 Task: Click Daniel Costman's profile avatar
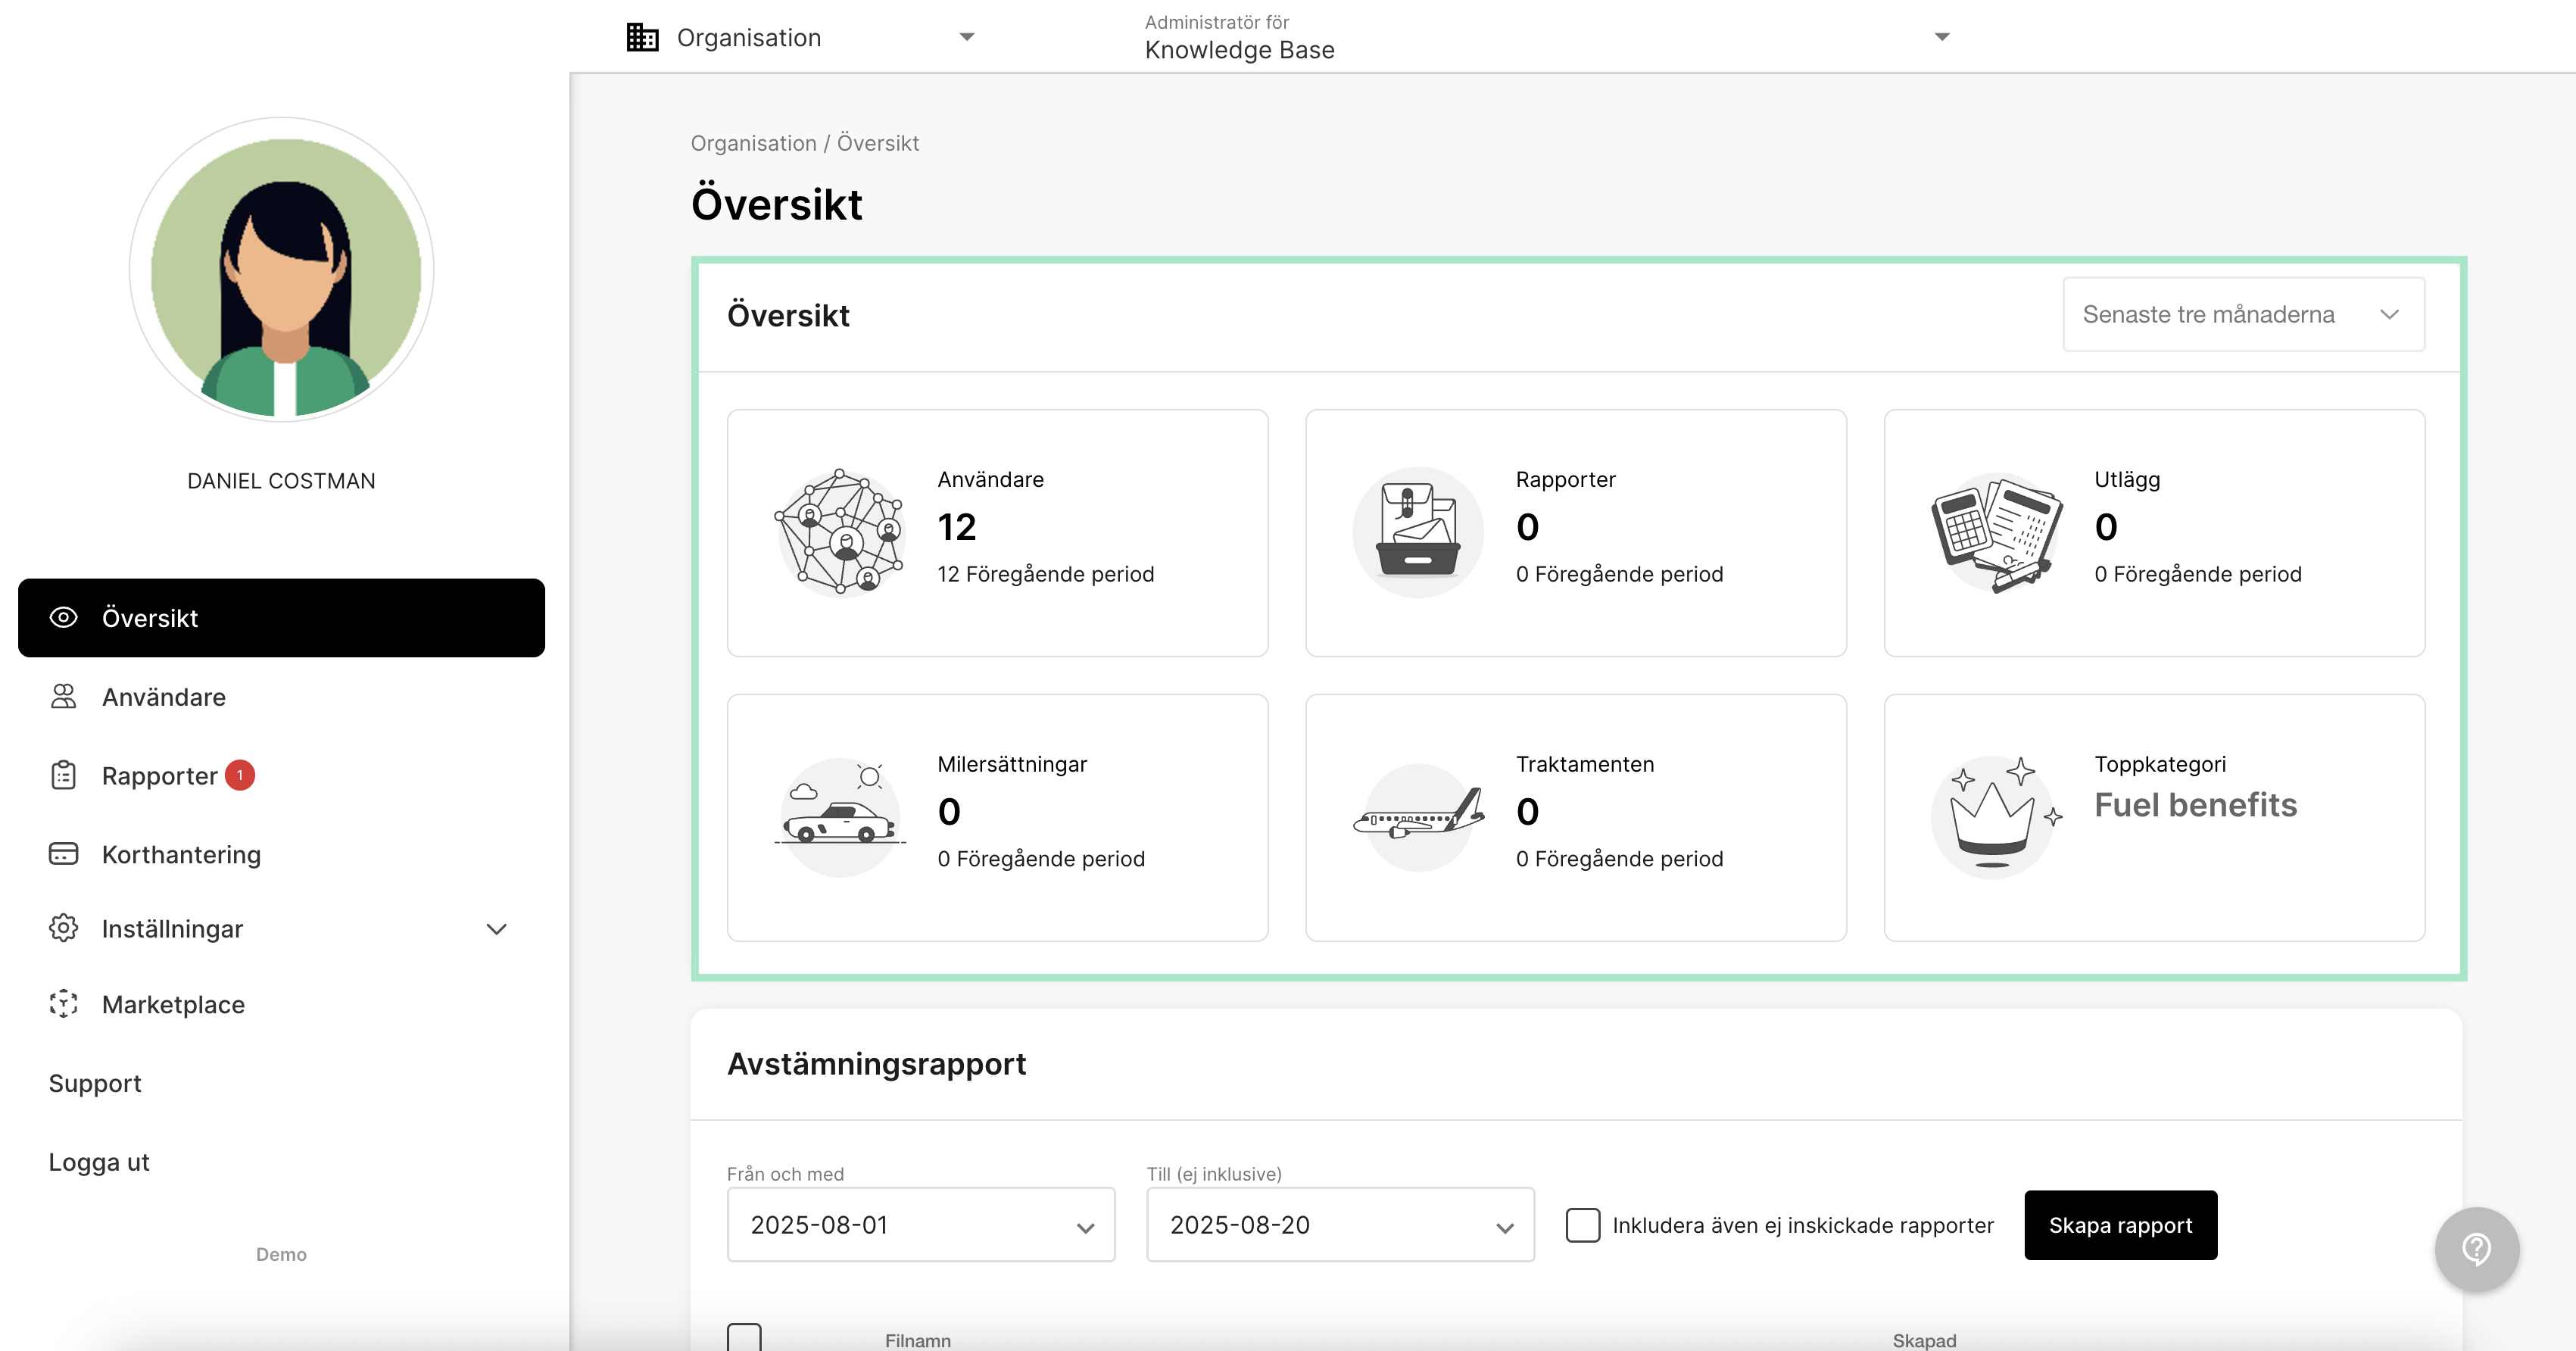pyautogui.click(x=282, y=270)
